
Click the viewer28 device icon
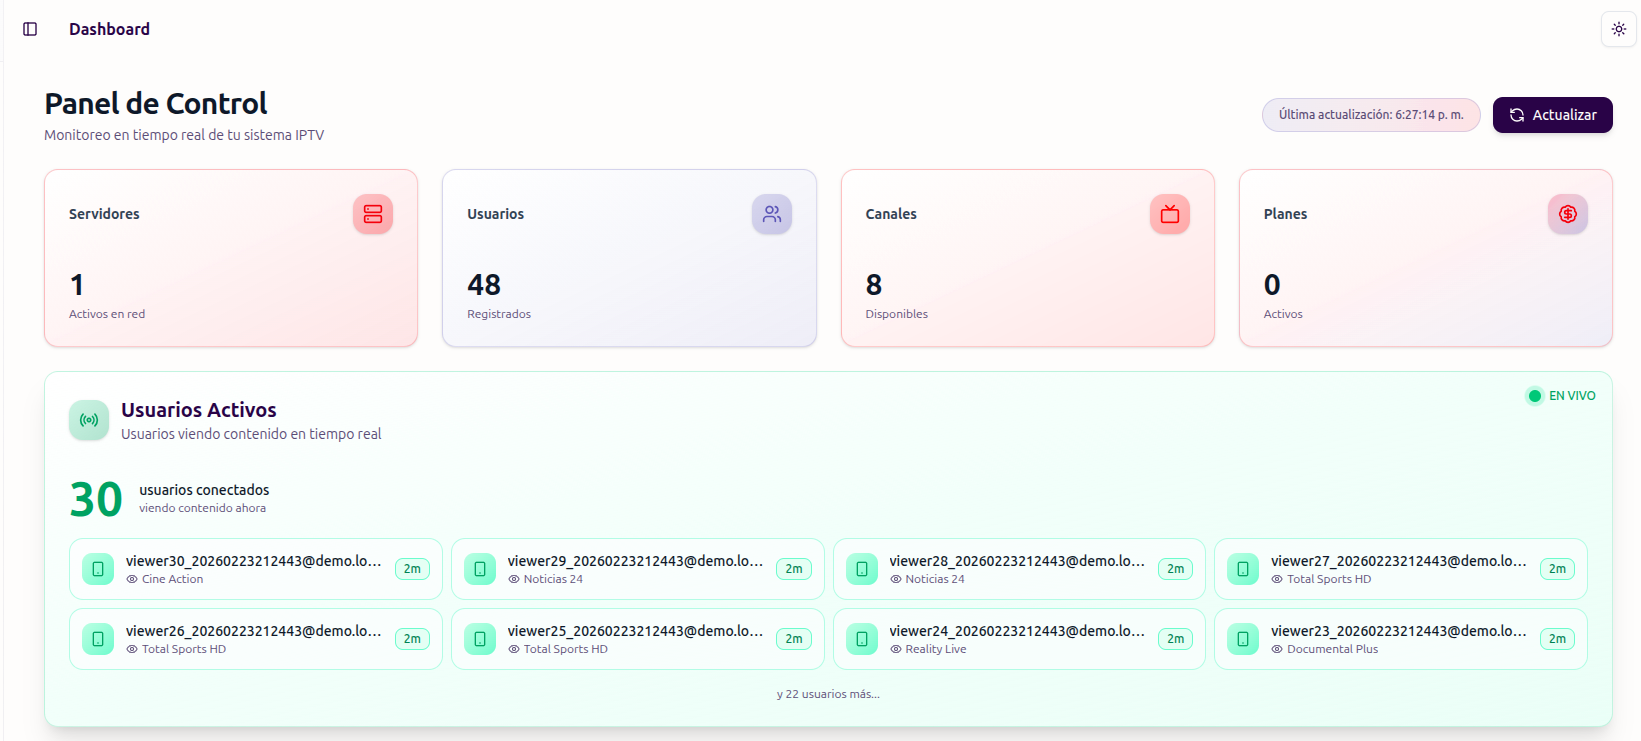(862, 569)
